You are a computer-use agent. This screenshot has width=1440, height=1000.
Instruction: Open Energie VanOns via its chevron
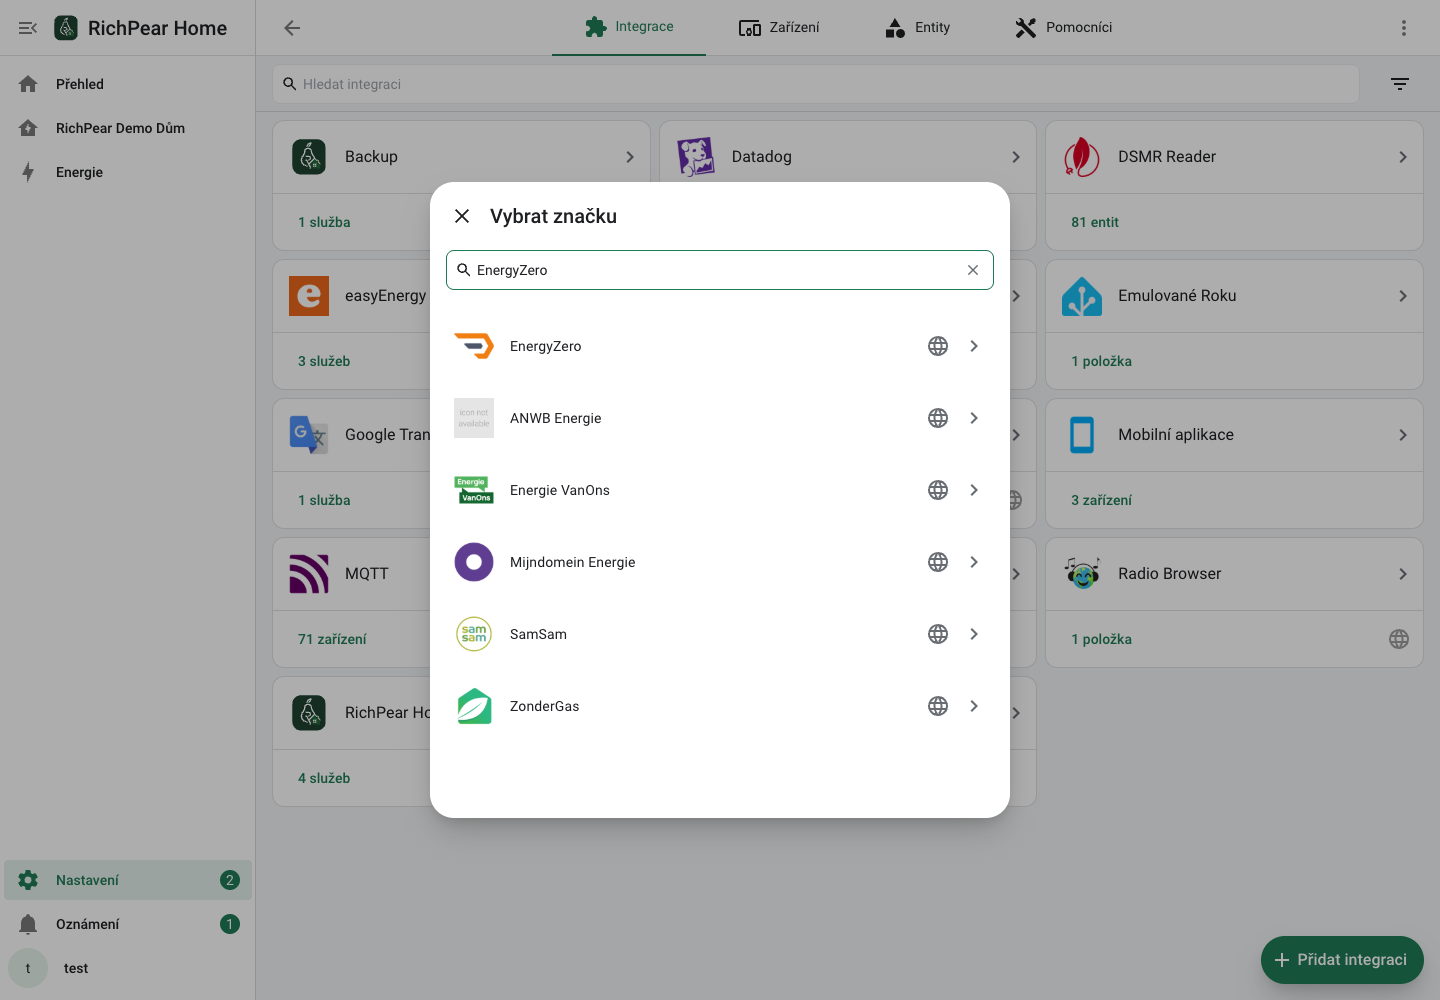tap(974, 490)
